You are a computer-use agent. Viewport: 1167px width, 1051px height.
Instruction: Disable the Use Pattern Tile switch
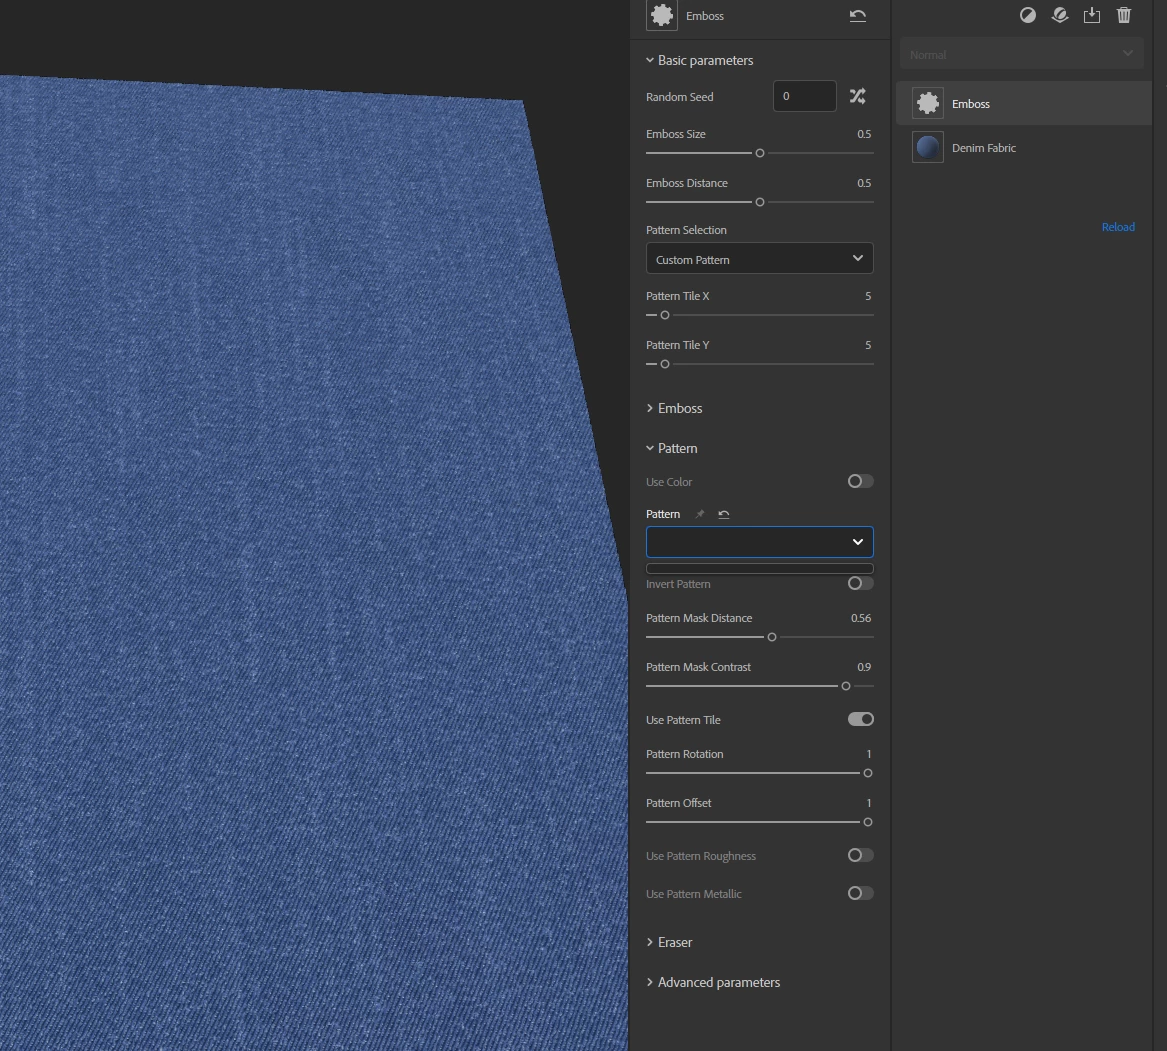click(860, 719)
